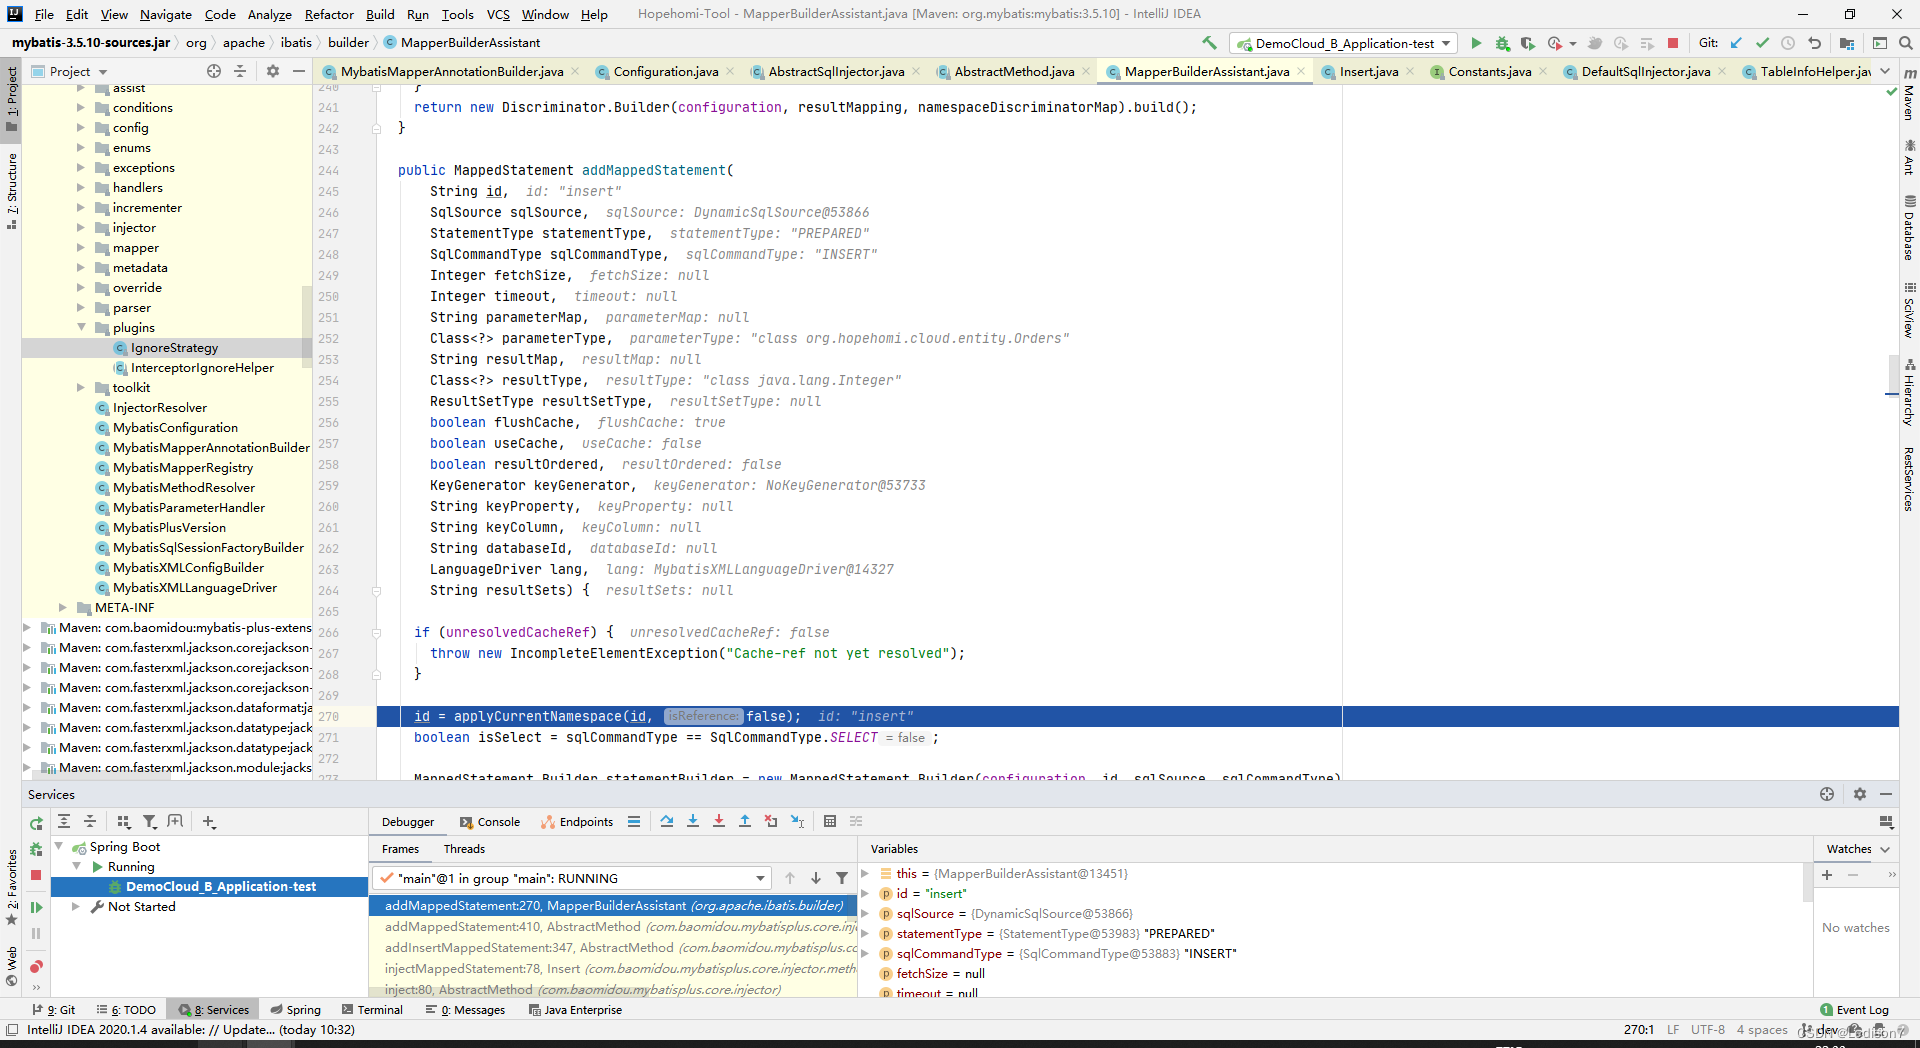This screenshot has width=1920, height=1048.
Task: Show the hidden editor tabs chevron
Action: tap(1885, 71)
